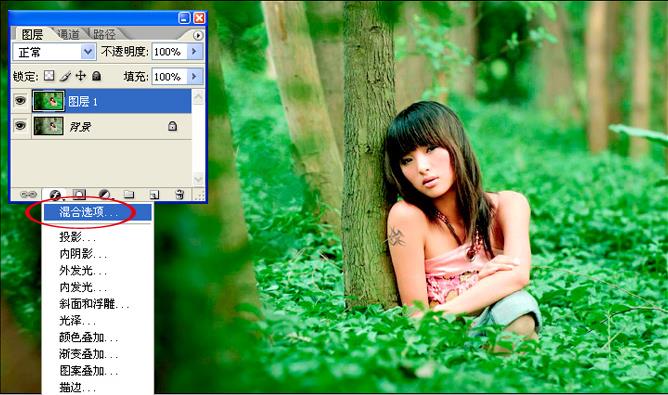Toggle lock position move icon
Image resolution: width=668 pixels, height=395 pixels.
point(81,76)
